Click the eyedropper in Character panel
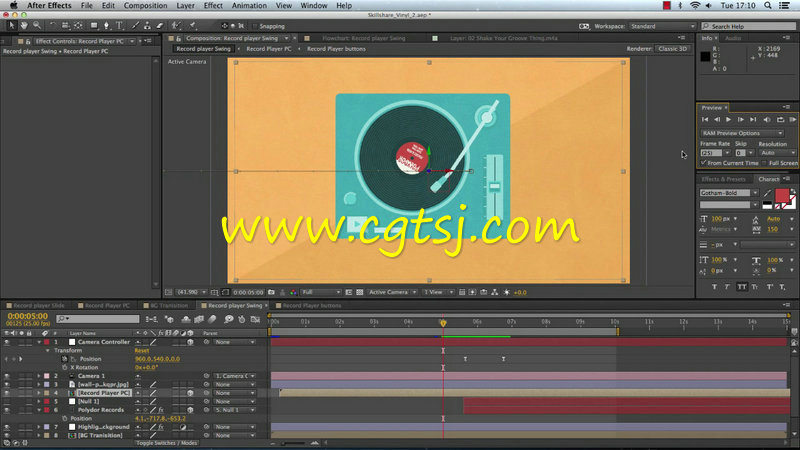Image resolution: width=800 pixels, height=450 pixels. (x=768, y=193)
